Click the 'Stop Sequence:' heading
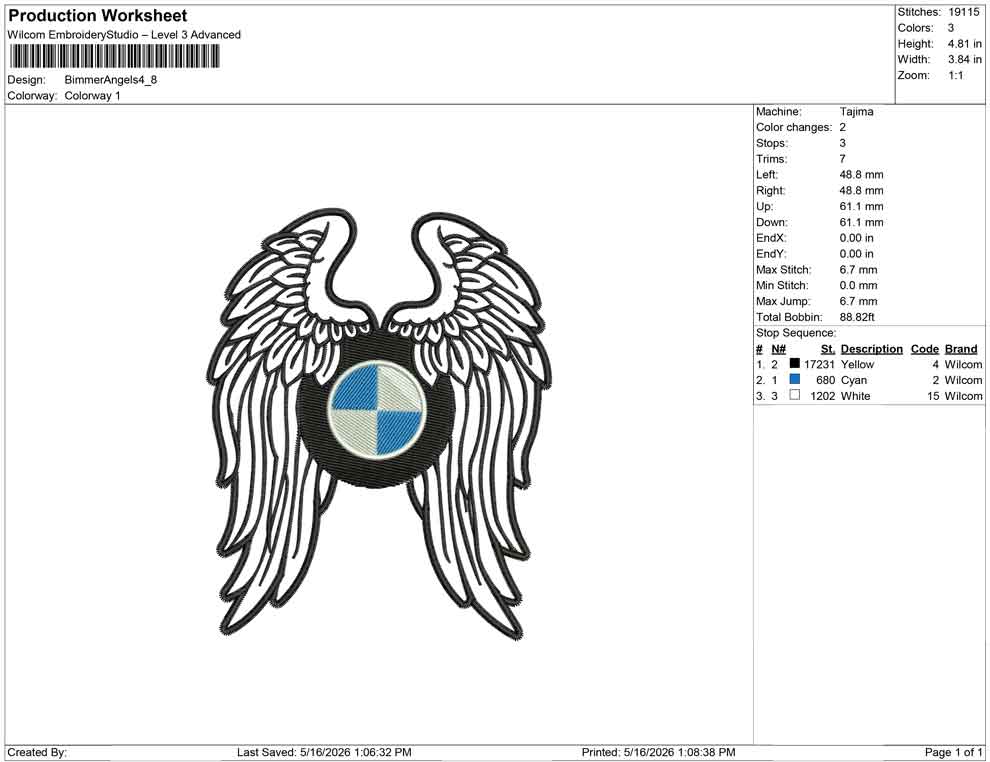 (x=796, y=333)
